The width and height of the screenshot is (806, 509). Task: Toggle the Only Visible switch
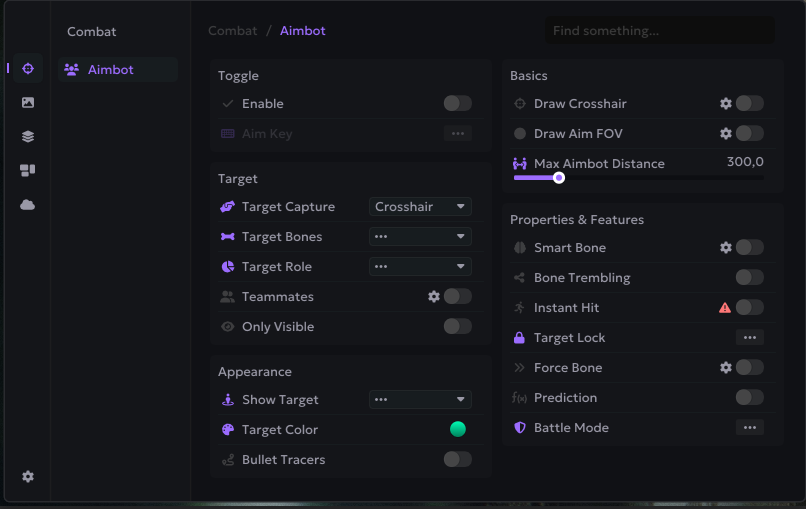coord(457,327)
